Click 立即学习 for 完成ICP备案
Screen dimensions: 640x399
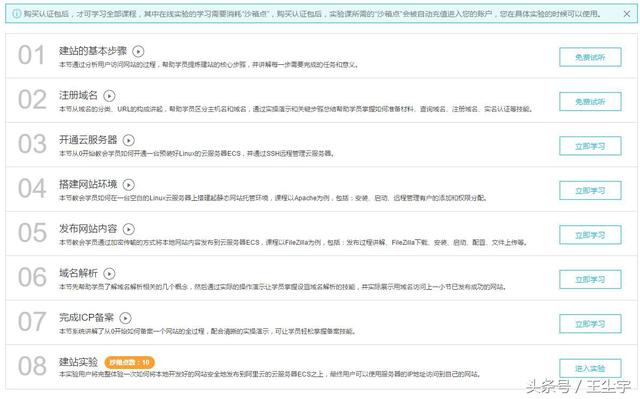click(590, 324)
